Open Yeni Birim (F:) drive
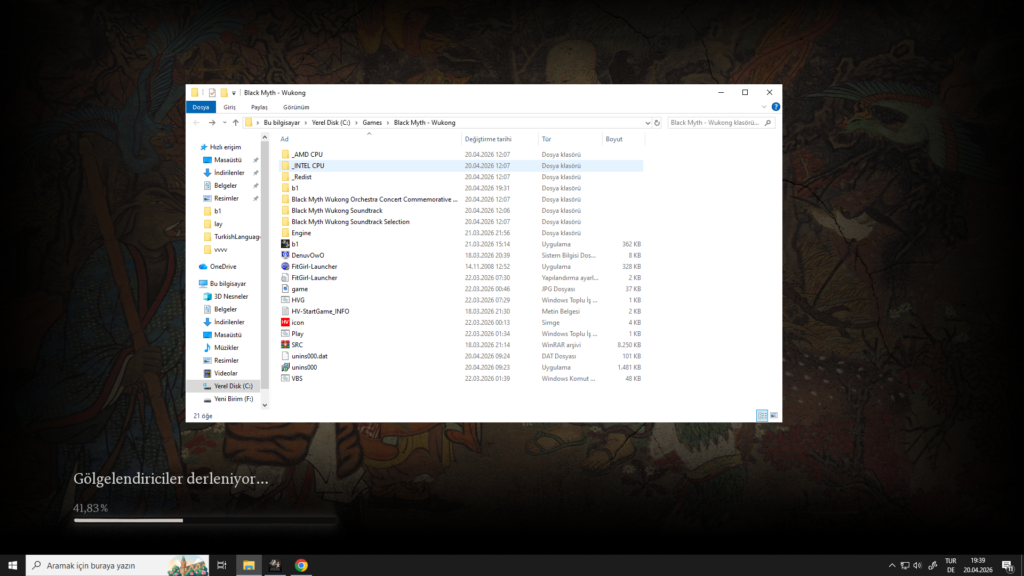 tap(233, 399)
